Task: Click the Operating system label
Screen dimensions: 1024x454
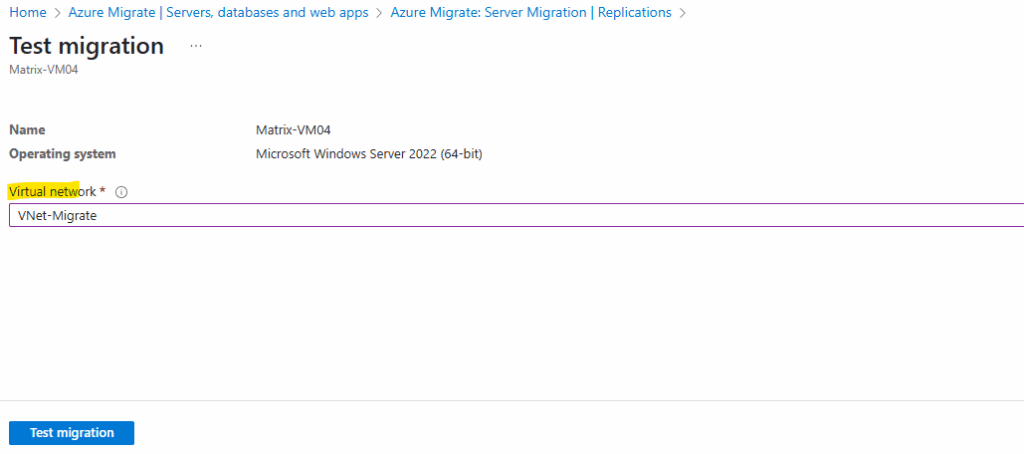Action: [62, 154]
